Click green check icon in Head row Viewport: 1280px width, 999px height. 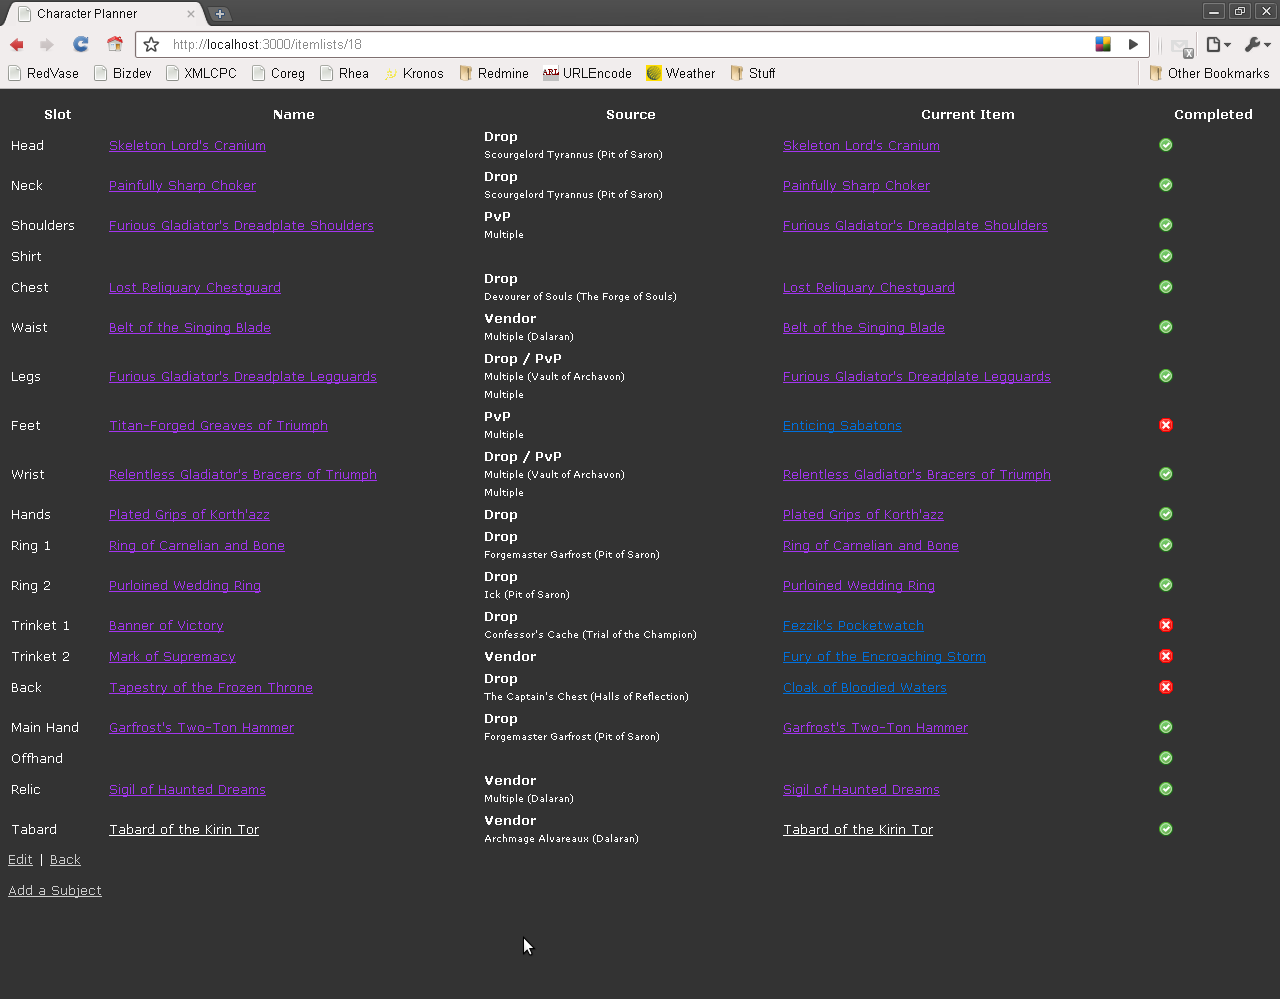[1165, 145]
